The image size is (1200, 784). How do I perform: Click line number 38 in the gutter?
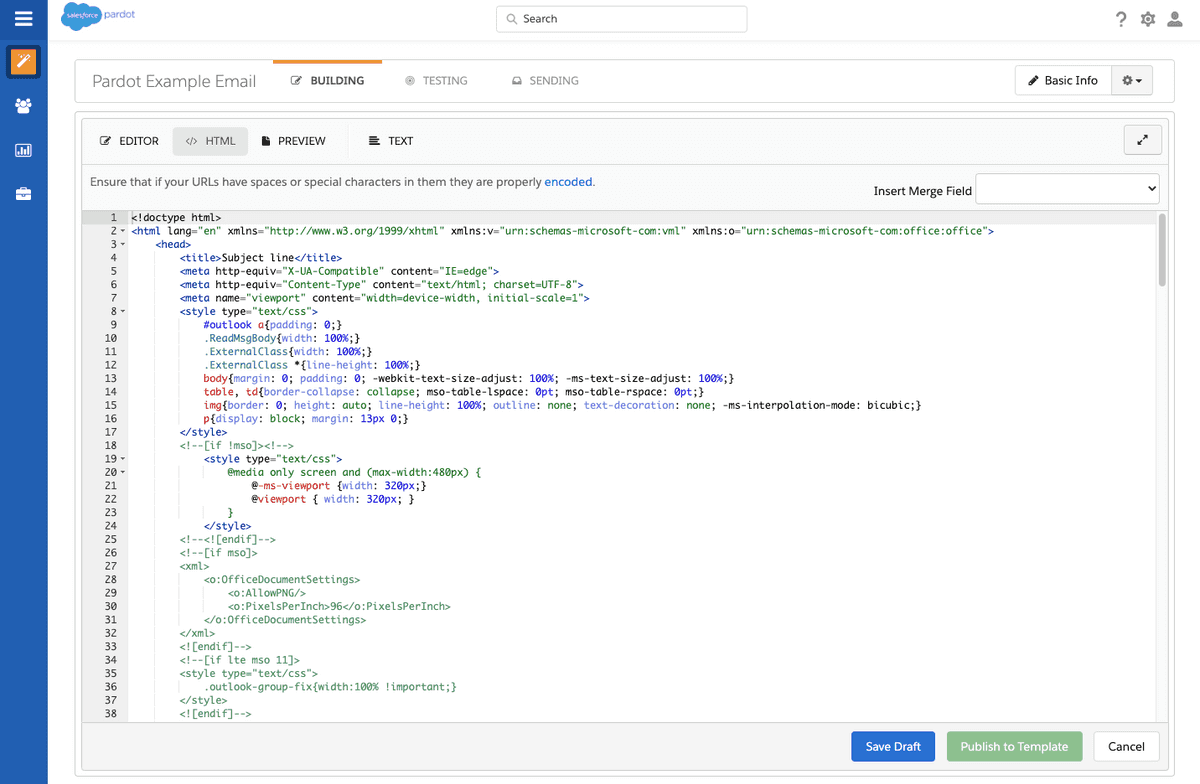110,714
